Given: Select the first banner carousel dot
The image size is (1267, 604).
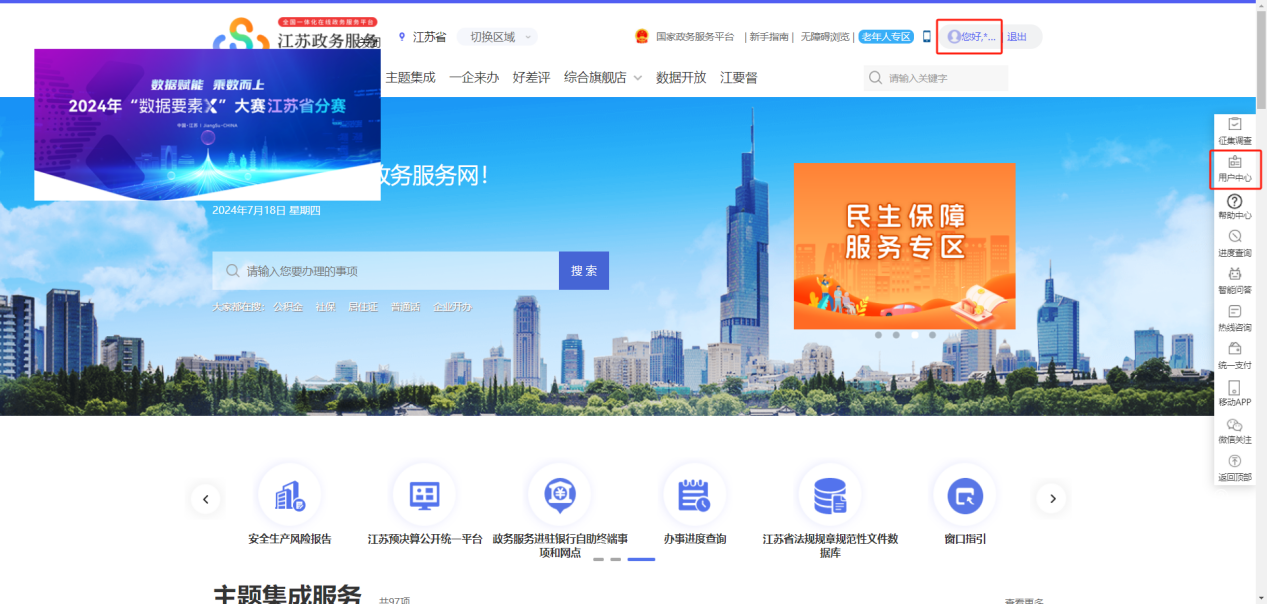Looking at the screenshot, I should [x=878, y=335].
